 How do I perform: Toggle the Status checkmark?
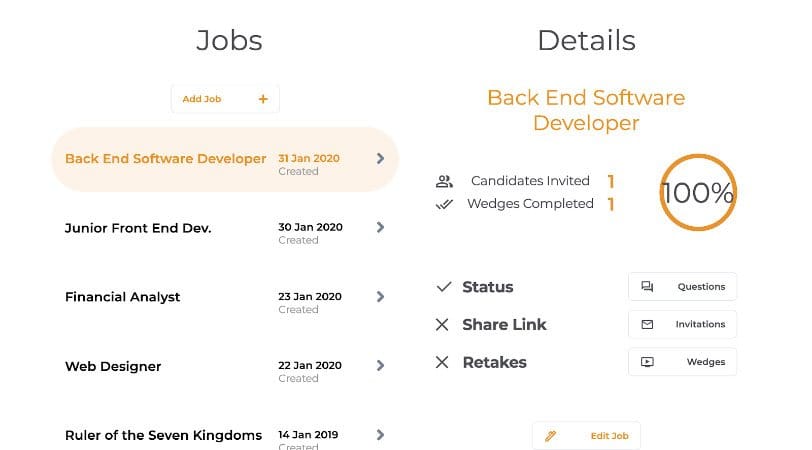point(444,287)
